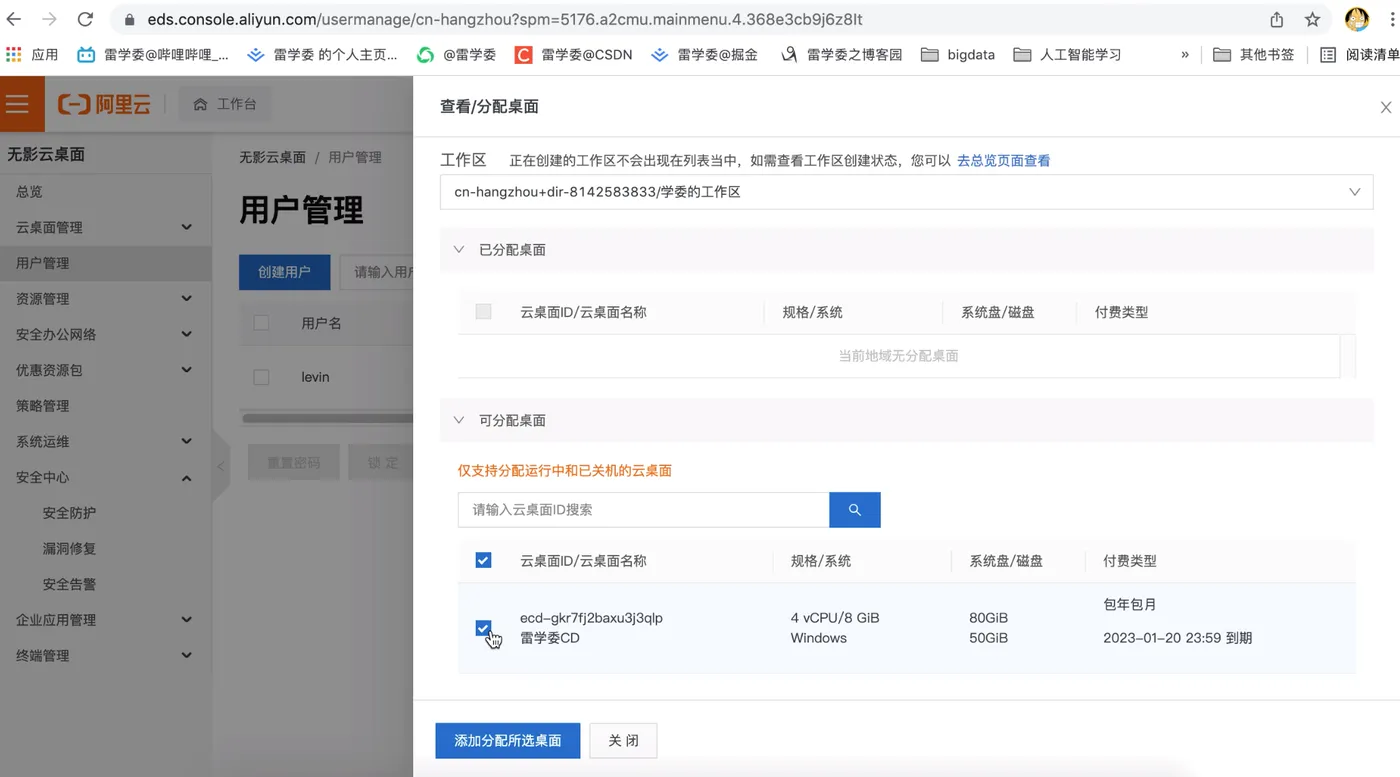Click the 请输入云桌面ID搜索 field
Image resolution: width=1400 pixels, height=777 pixels.
[643, 510]
